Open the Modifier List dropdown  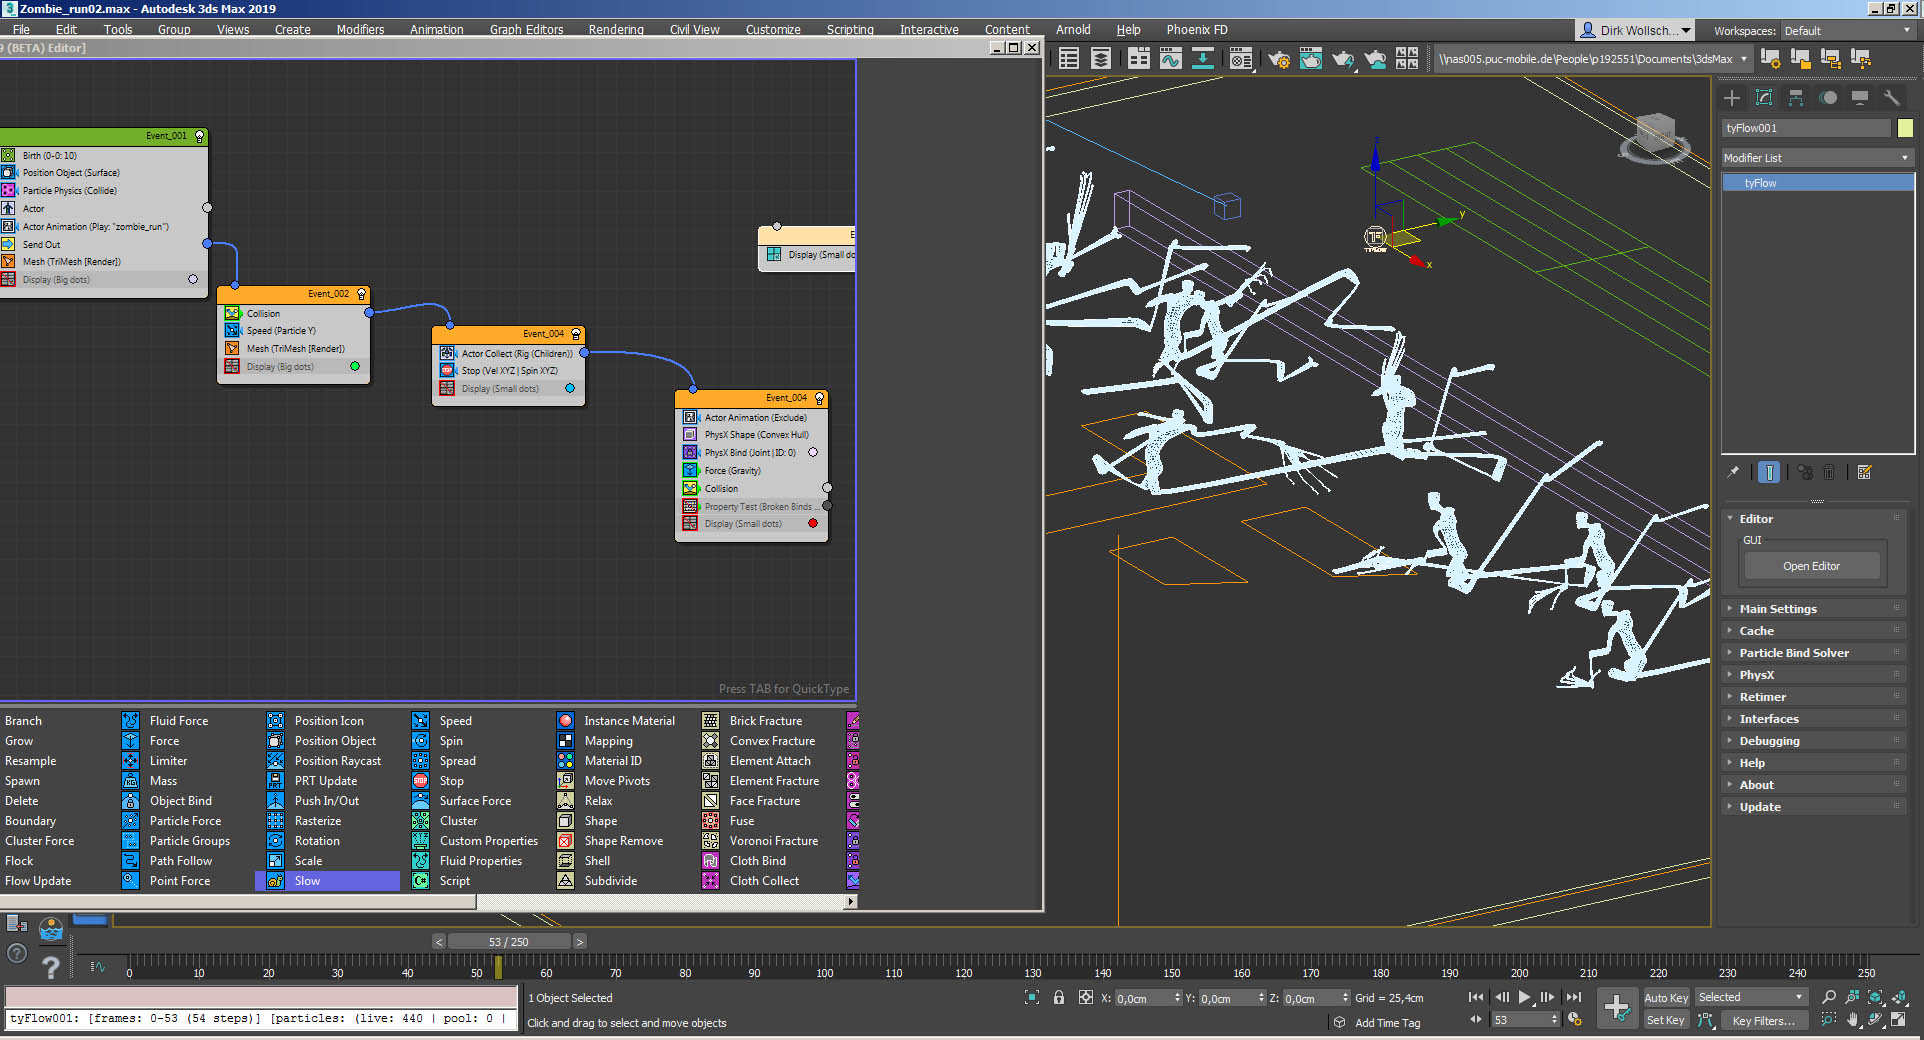coord(1817,158)
